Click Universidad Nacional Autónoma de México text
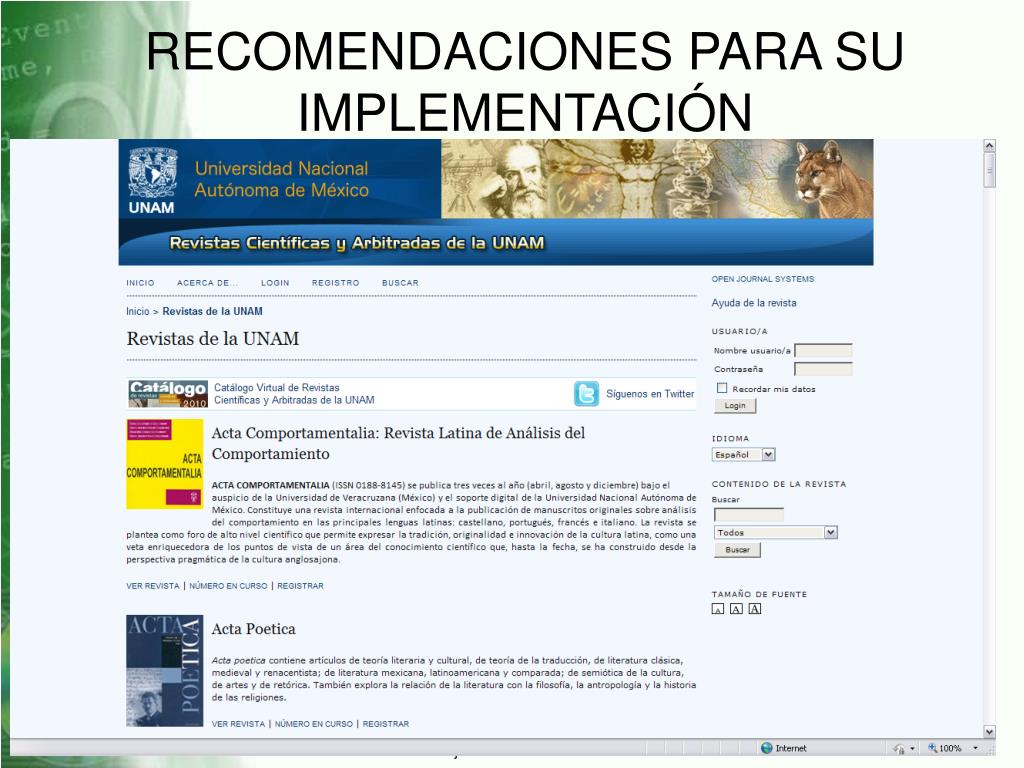Screen dimensions: 1024x768 281,179
